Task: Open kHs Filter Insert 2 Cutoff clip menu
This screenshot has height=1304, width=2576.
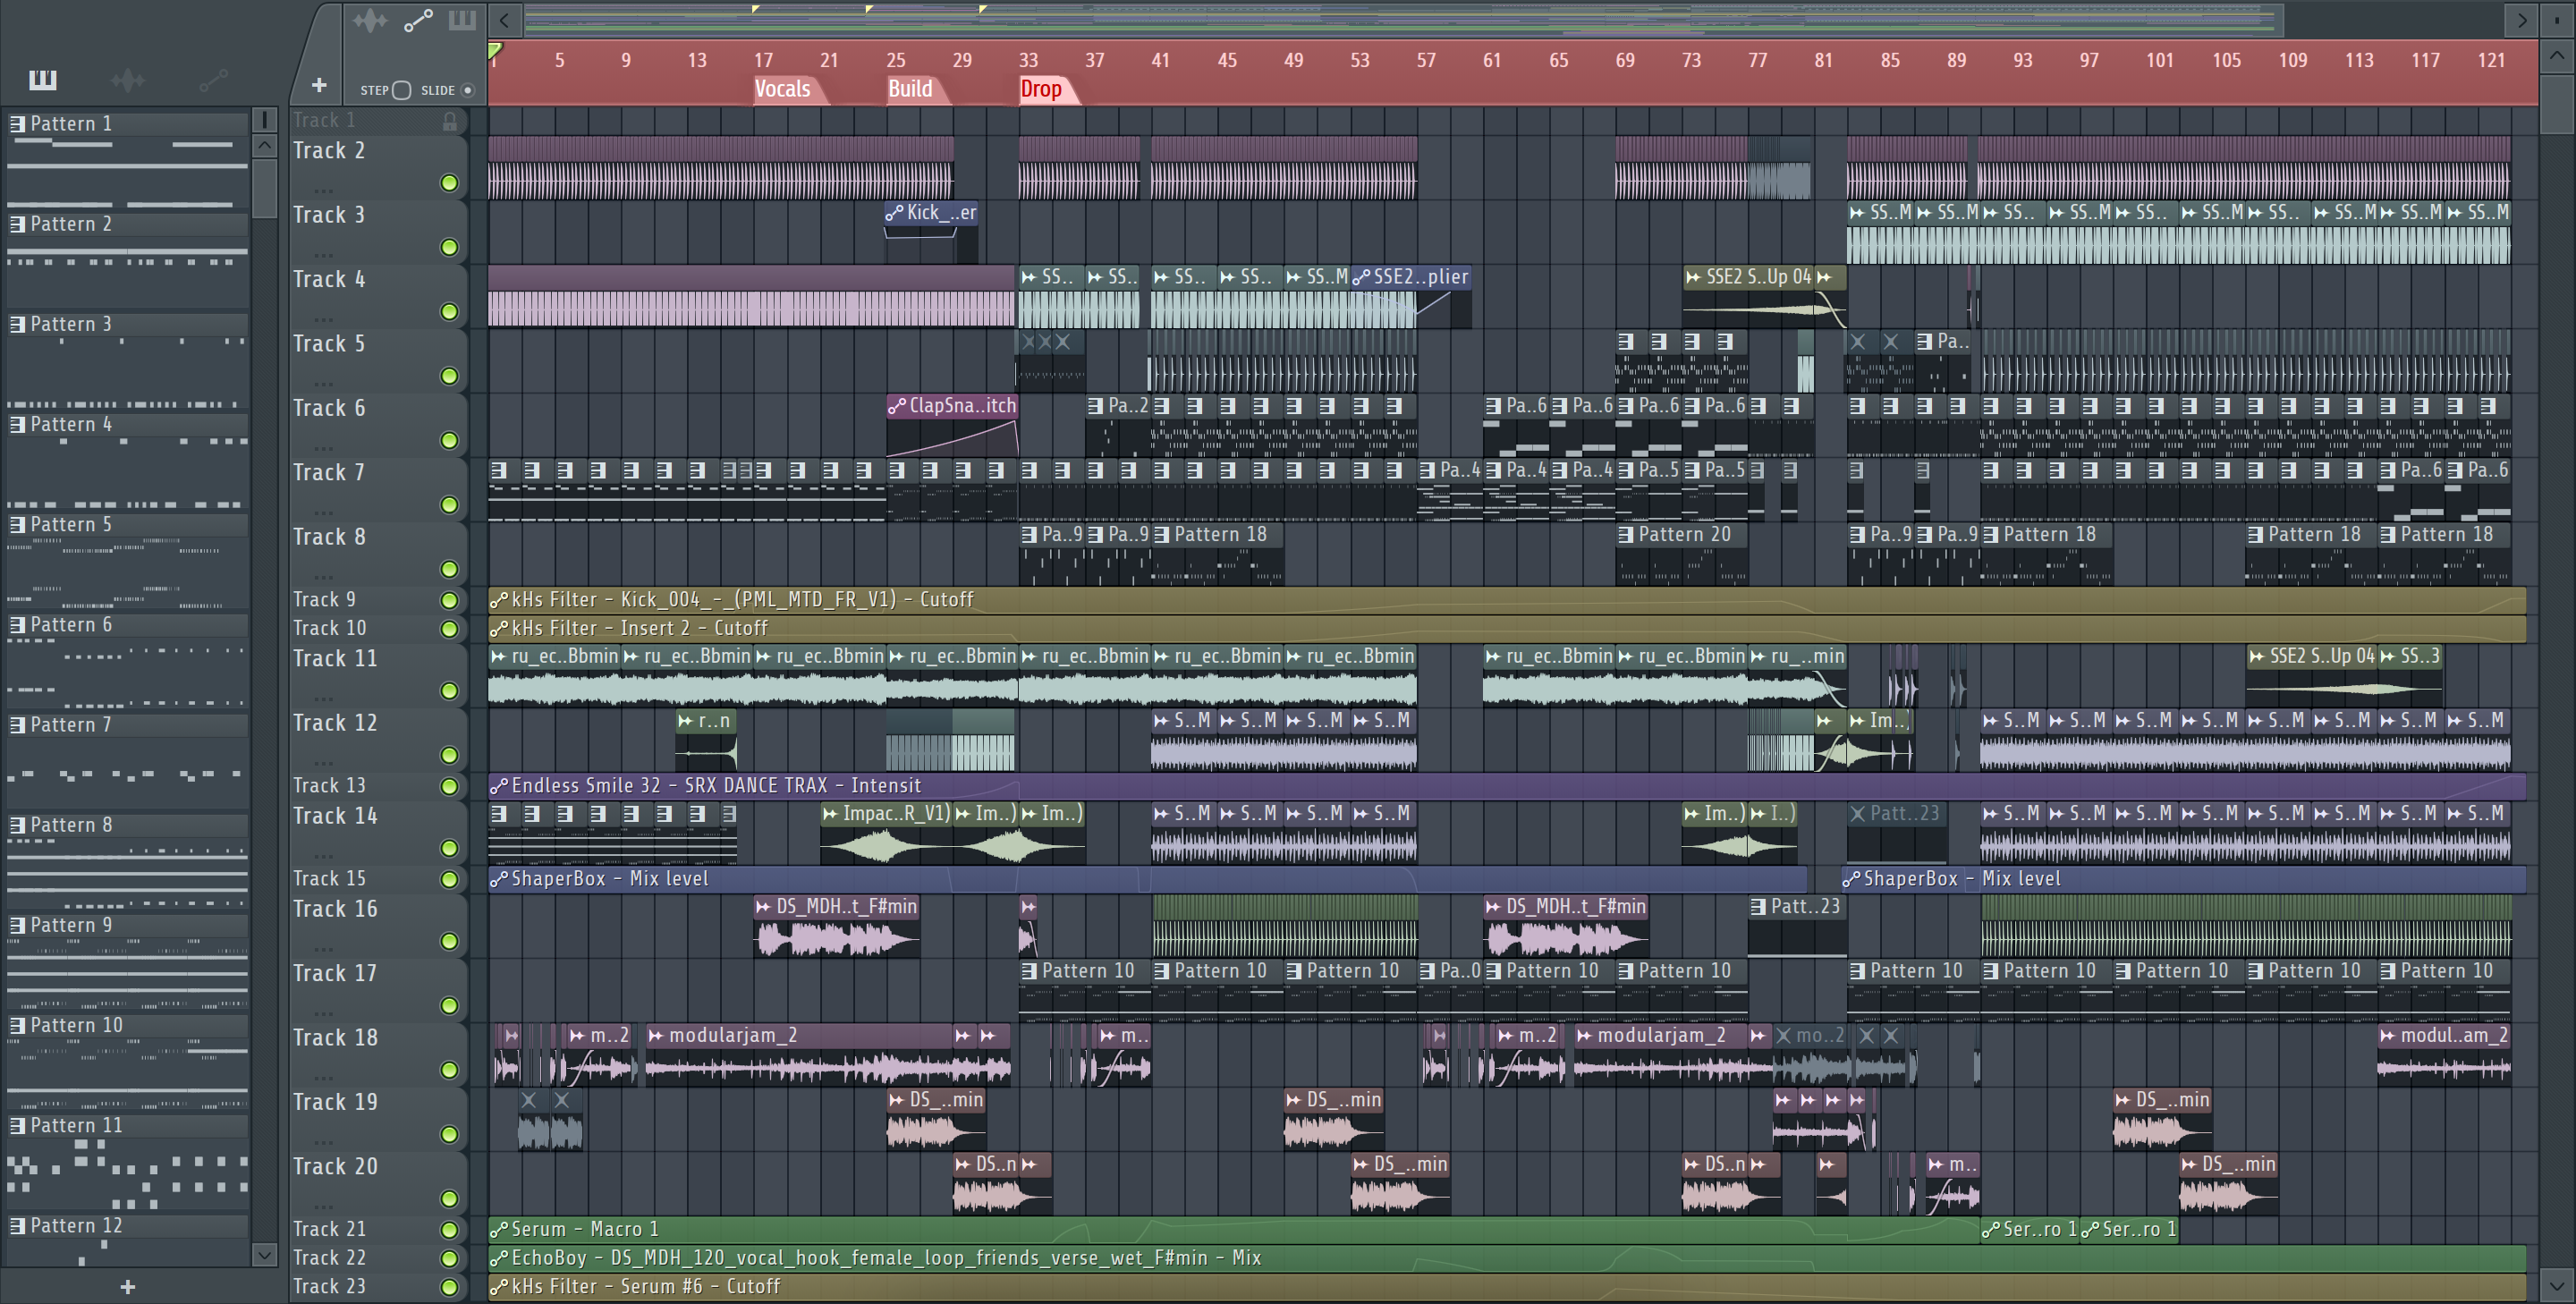Action: pos(498,629)
